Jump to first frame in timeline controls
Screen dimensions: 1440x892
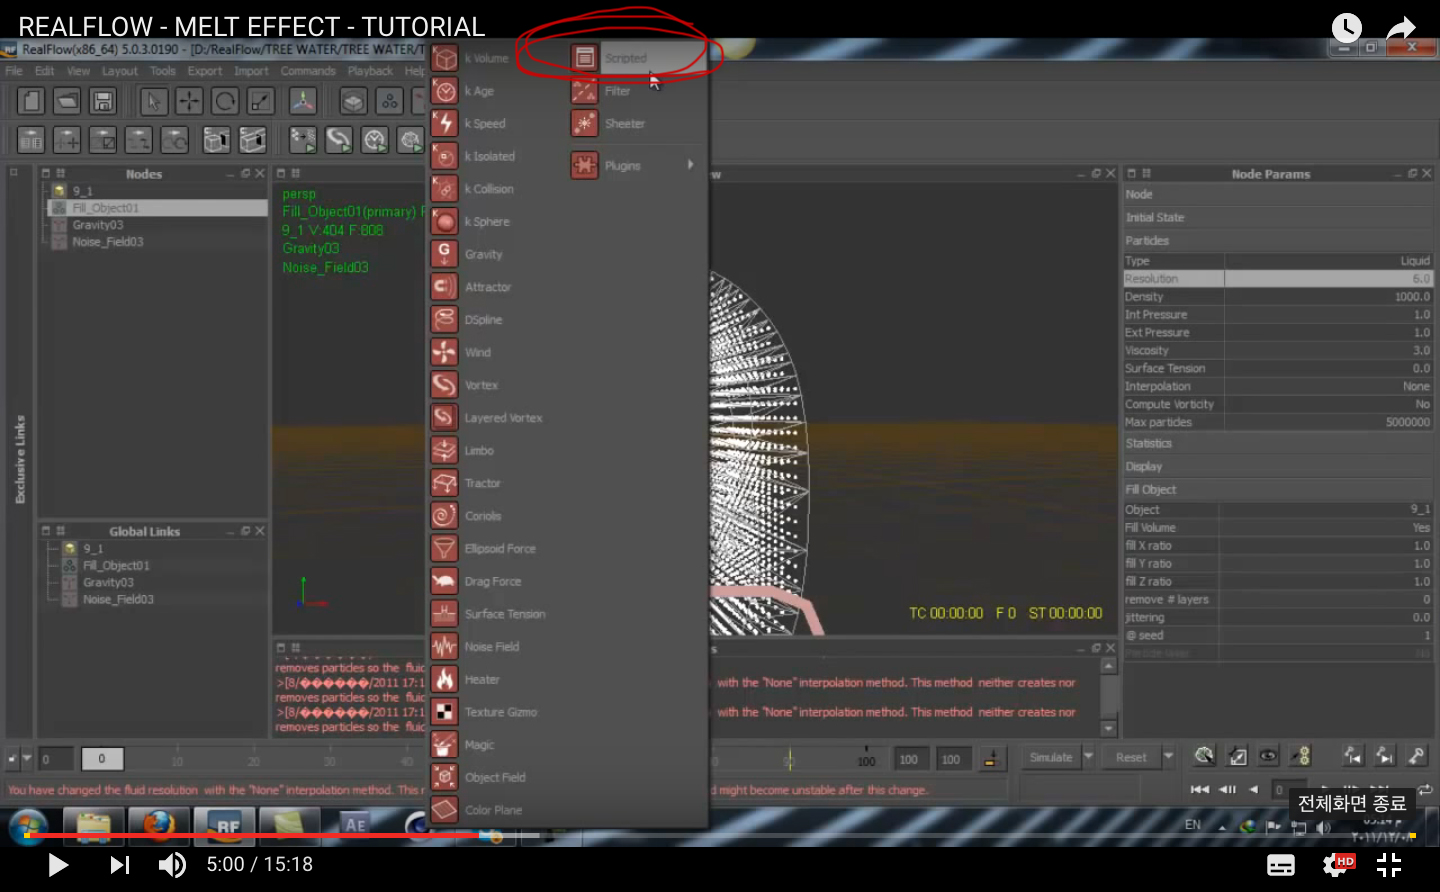pos(1199,789)
